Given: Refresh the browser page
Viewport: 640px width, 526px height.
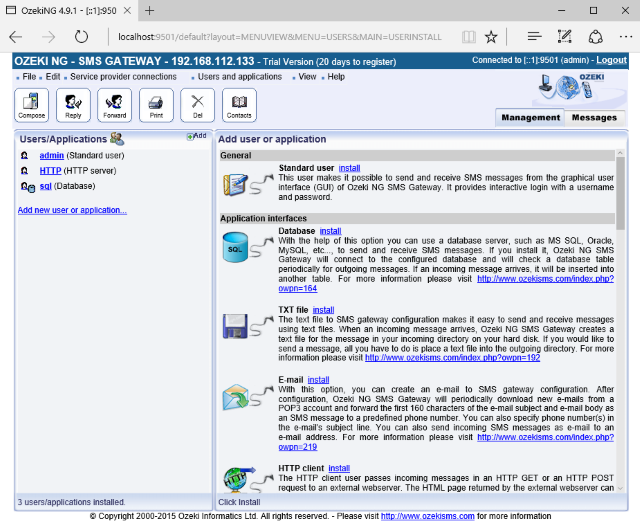Looking at the screenshot, I should point(81,37).
